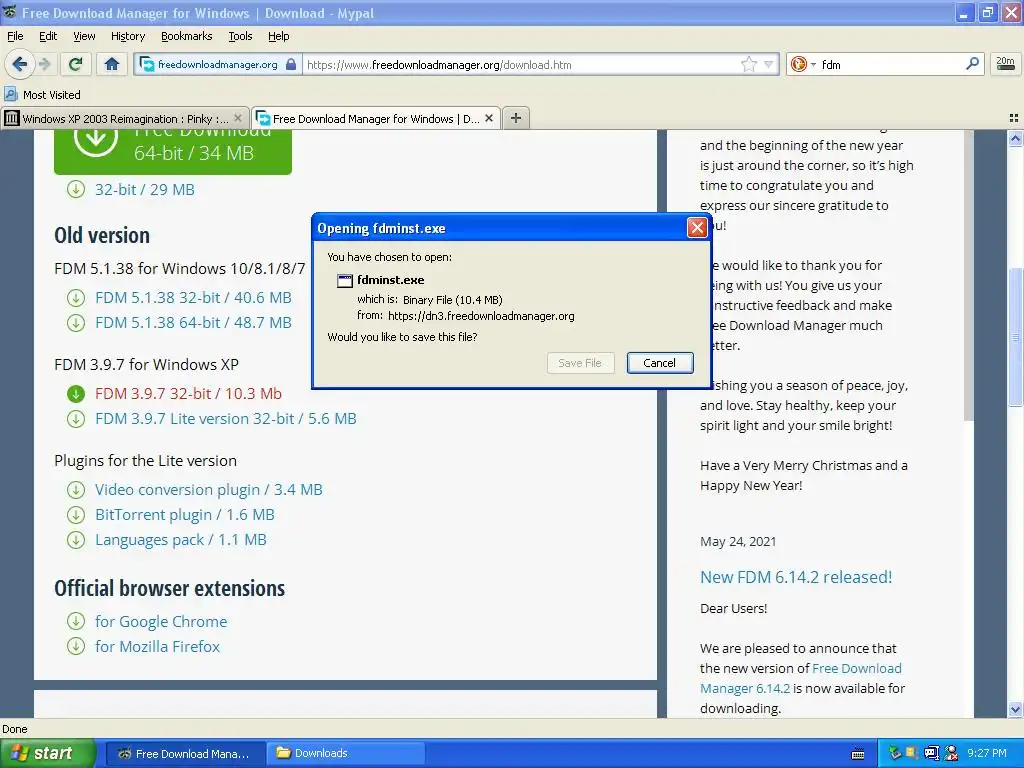Click download icon beside FDM 3.9.7 Lite version
Viewport: 1024px width, 768px height.
click(76, 419)
